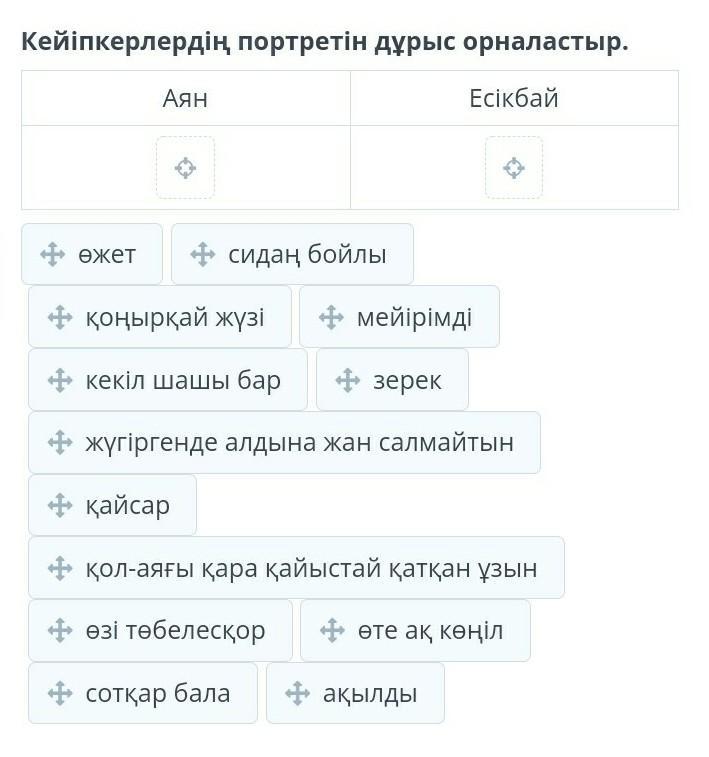Image resolution: width=709 pixels, height=757 pixels.
Task: Click the drag icon on сидаң бойлы
Action: click(x=202, y=254)
